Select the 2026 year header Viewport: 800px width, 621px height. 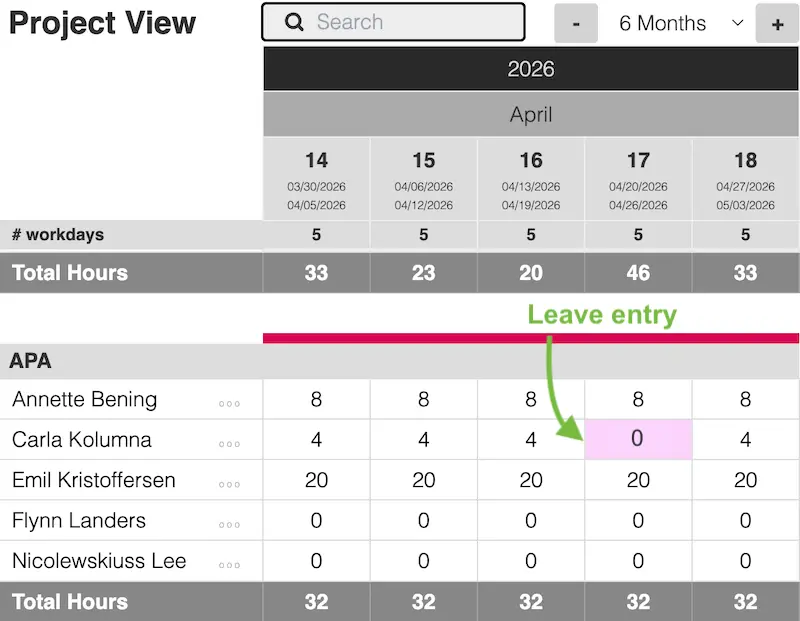point(531,68)
